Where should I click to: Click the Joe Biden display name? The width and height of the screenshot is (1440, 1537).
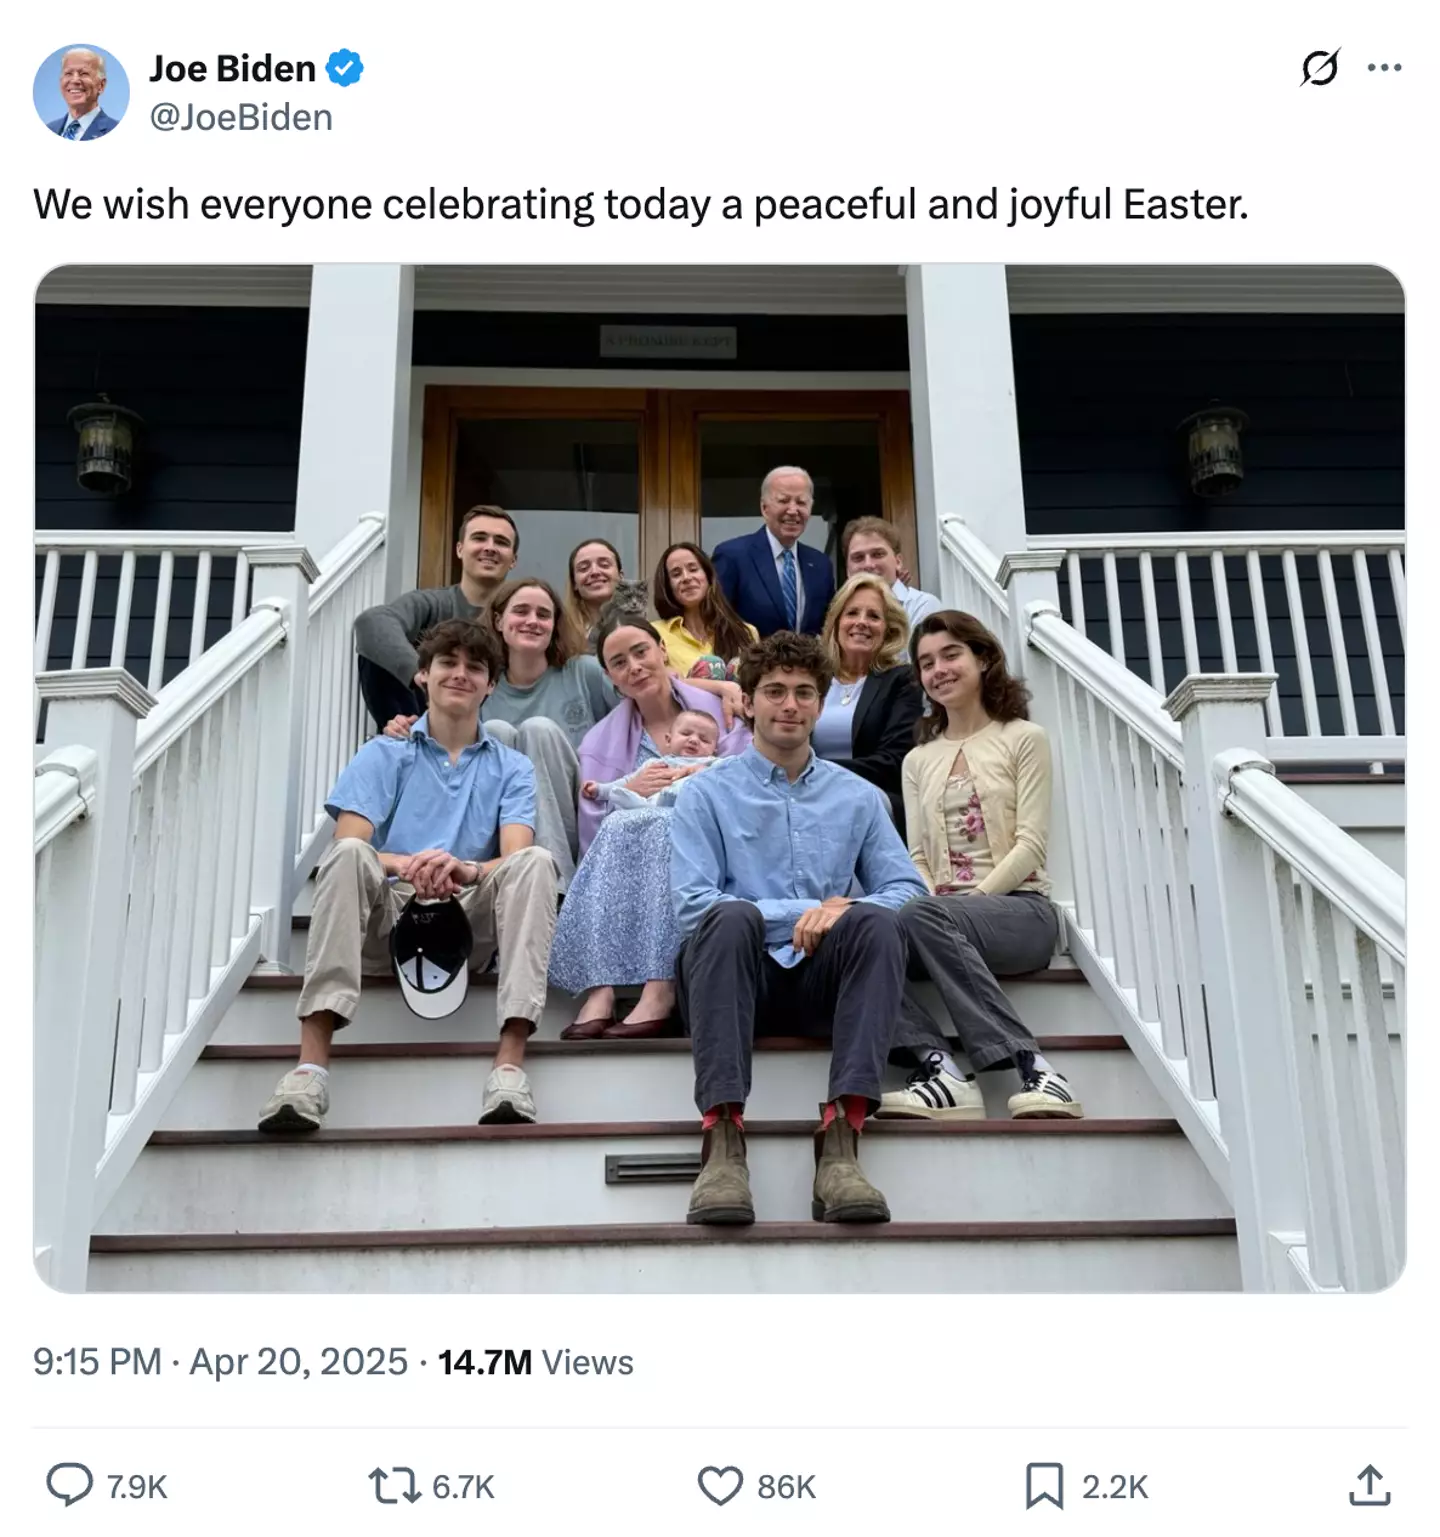pos(232,68)
